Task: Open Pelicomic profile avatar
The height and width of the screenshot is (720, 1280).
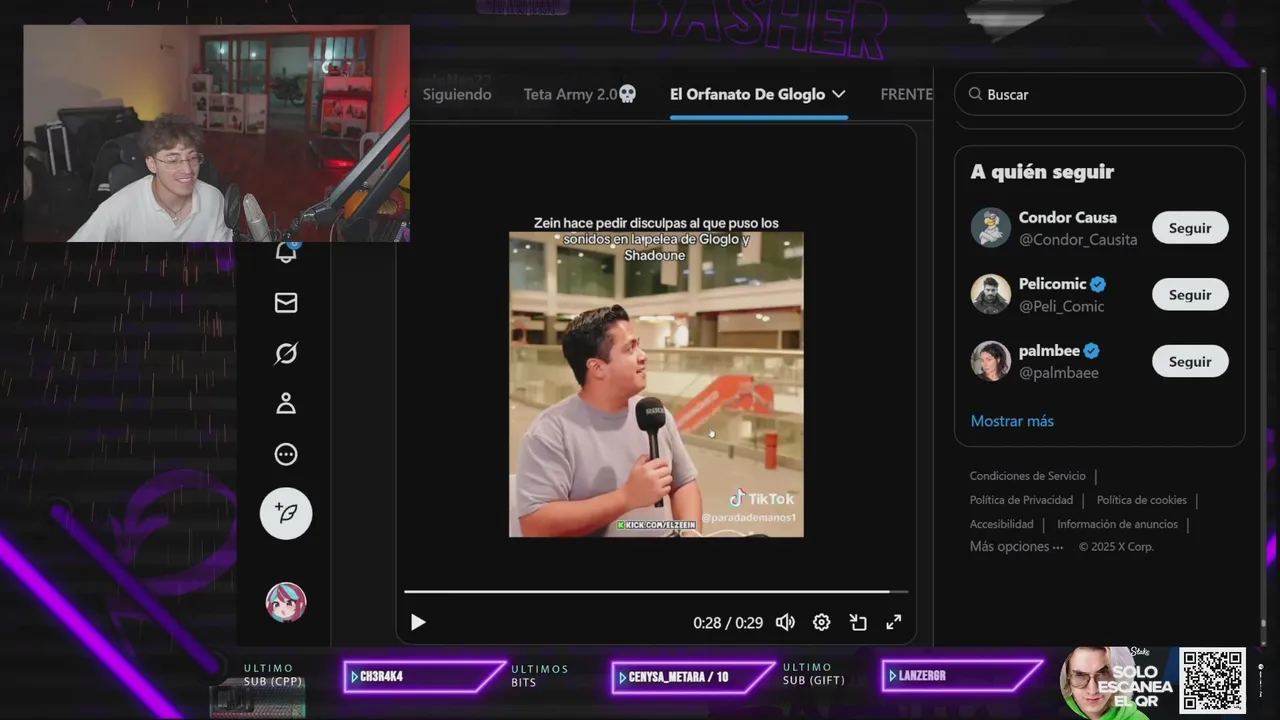Action: [x=991, y=295]
